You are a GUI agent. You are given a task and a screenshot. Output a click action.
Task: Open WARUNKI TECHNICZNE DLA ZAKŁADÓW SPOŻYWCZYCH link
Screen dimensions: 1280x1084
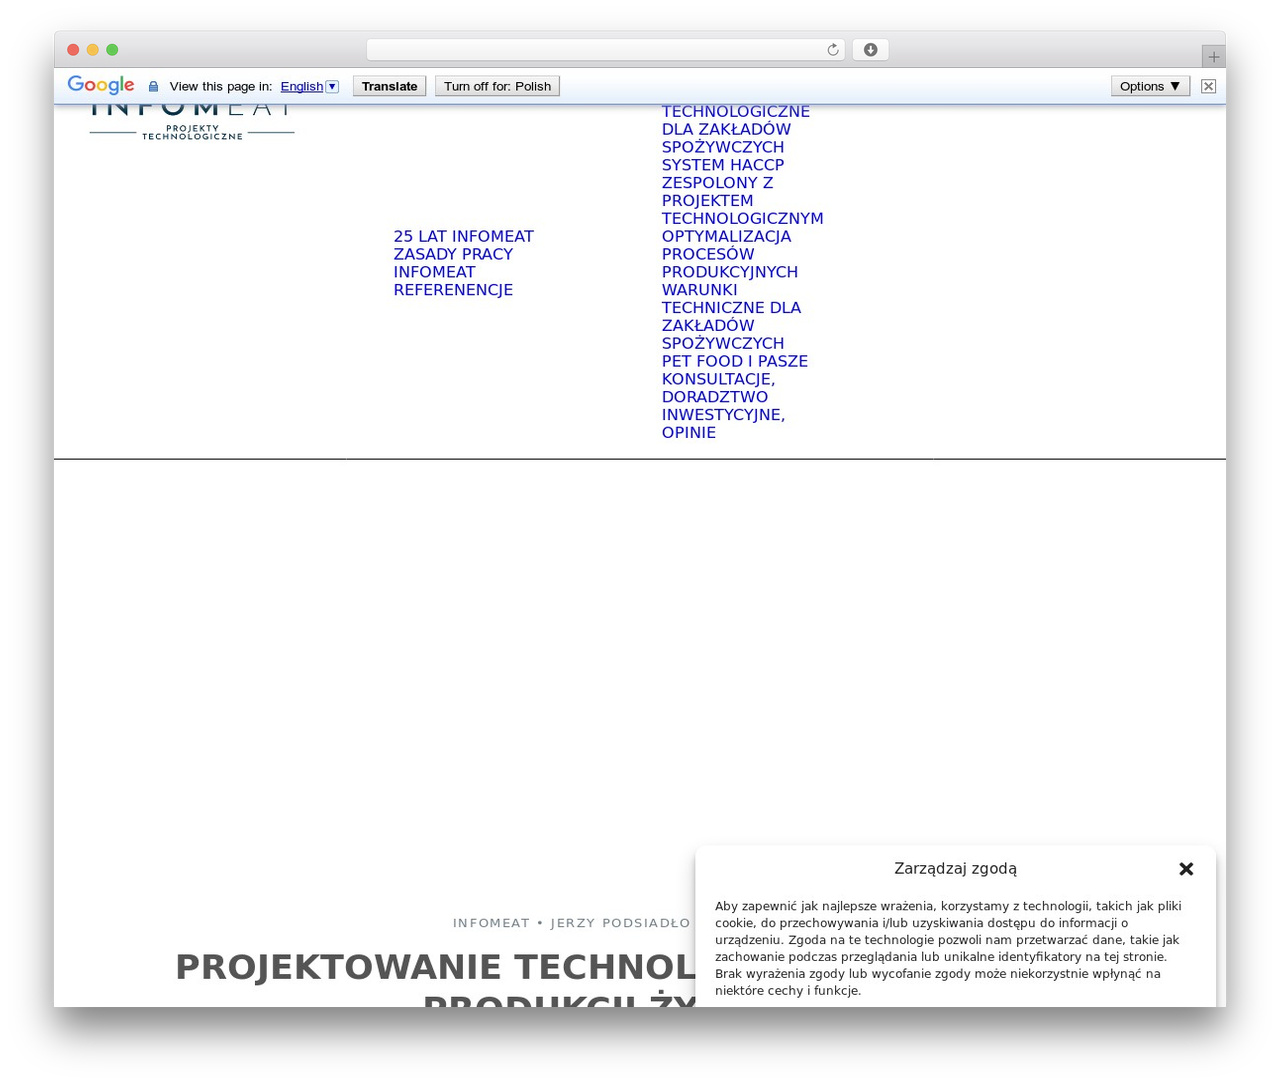[x=731, y=317]
